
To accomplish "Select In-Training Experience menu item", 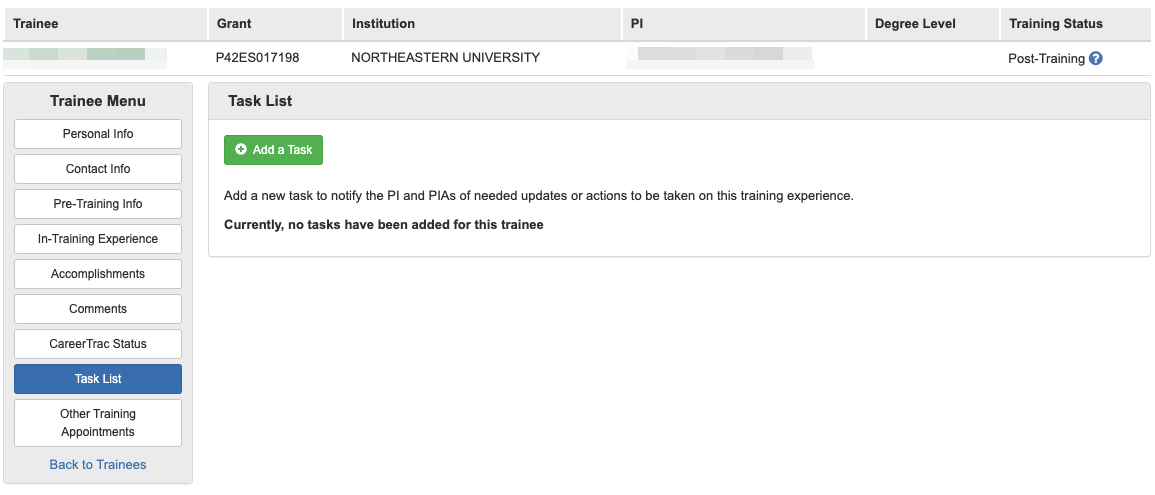I will 98,239.
